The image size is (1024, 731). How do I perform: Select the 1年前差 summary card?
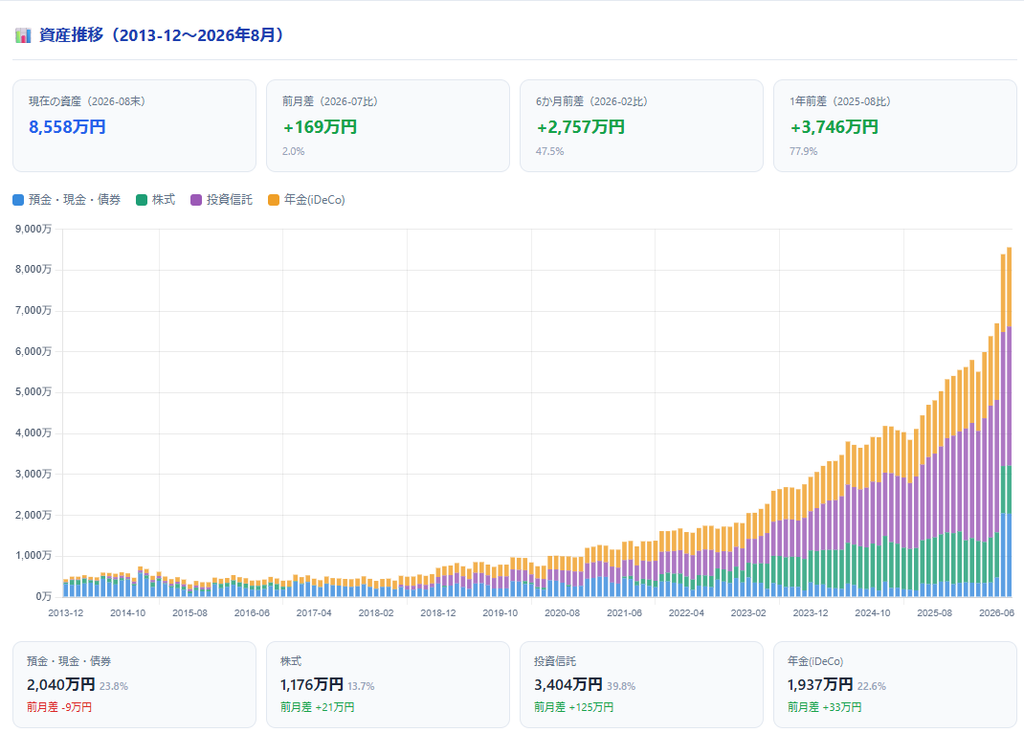[x=895, y=126]
